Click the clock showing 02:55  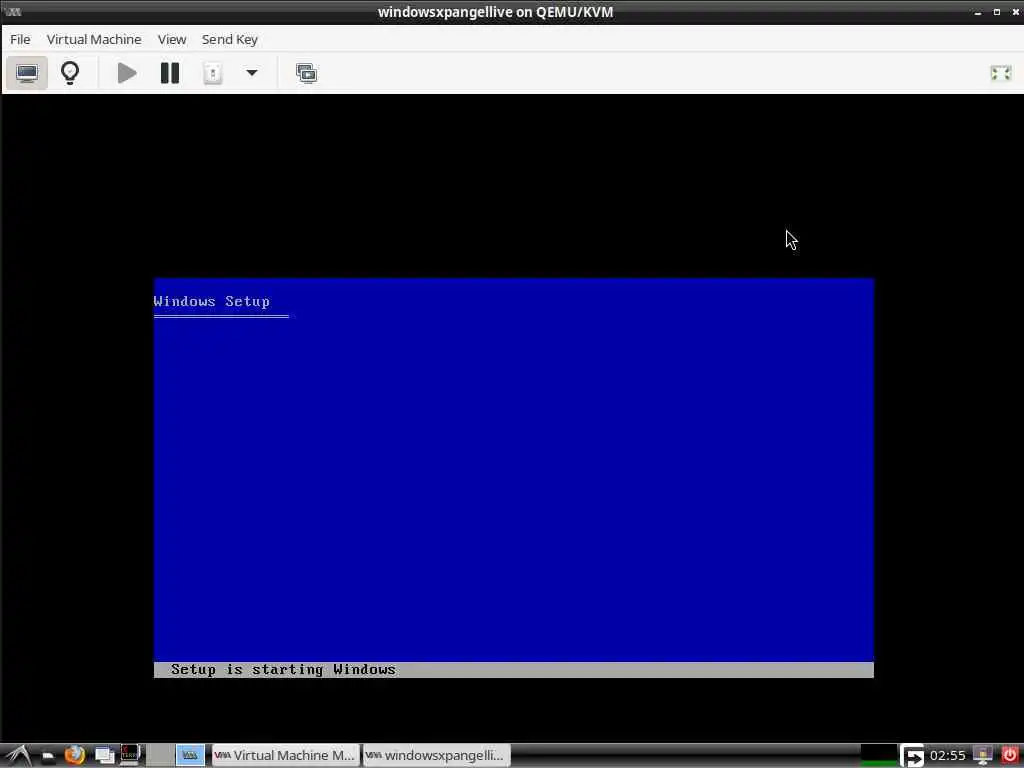point(948,756)
